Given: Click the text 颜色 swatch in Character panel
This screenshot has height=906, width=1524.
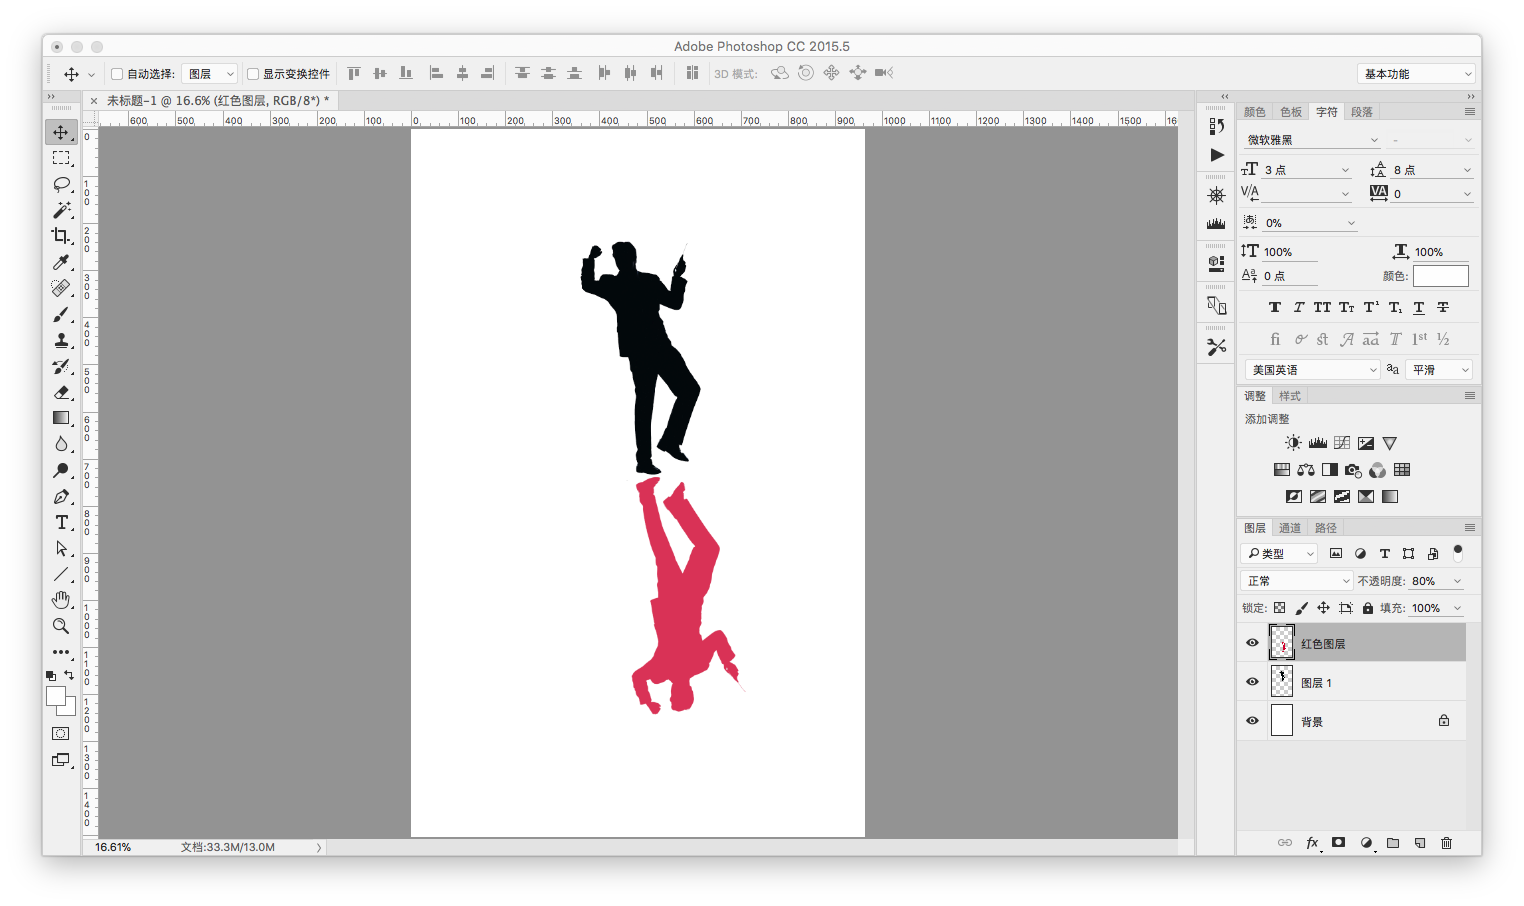Looking at the screenshot, I should (x=1440, y=276).
